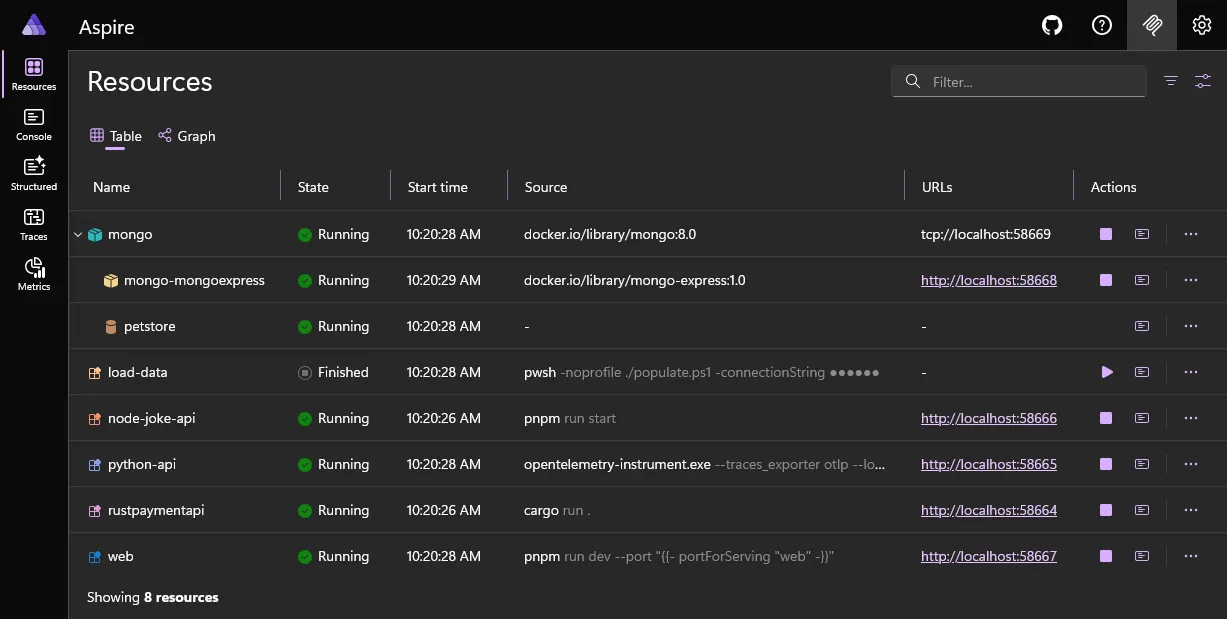Viewport: 1227px width, 619px height.
Task: Open the filter options icon near search
Action: tap(1170, 81)
